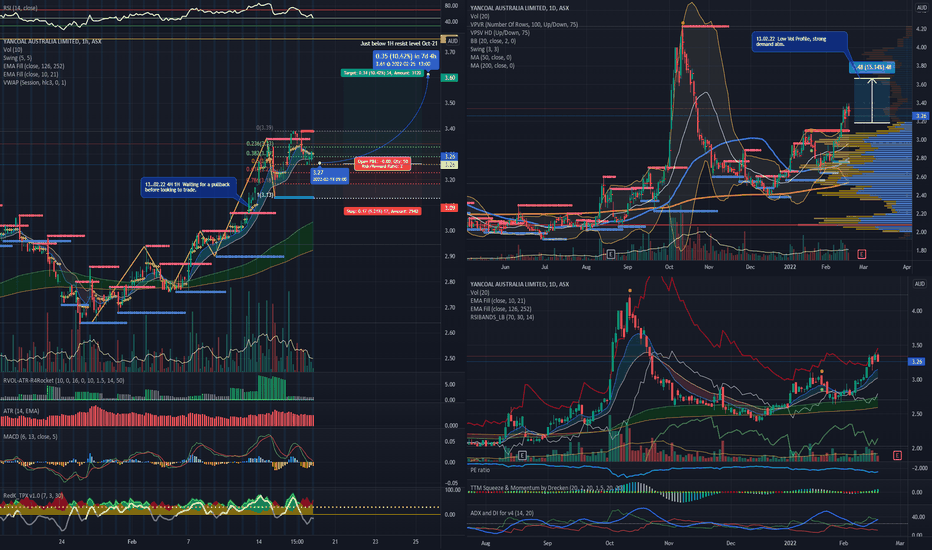Screen dimensions: 932x550
Task: Click the red Stop label of long position
Action: point(382,211)
